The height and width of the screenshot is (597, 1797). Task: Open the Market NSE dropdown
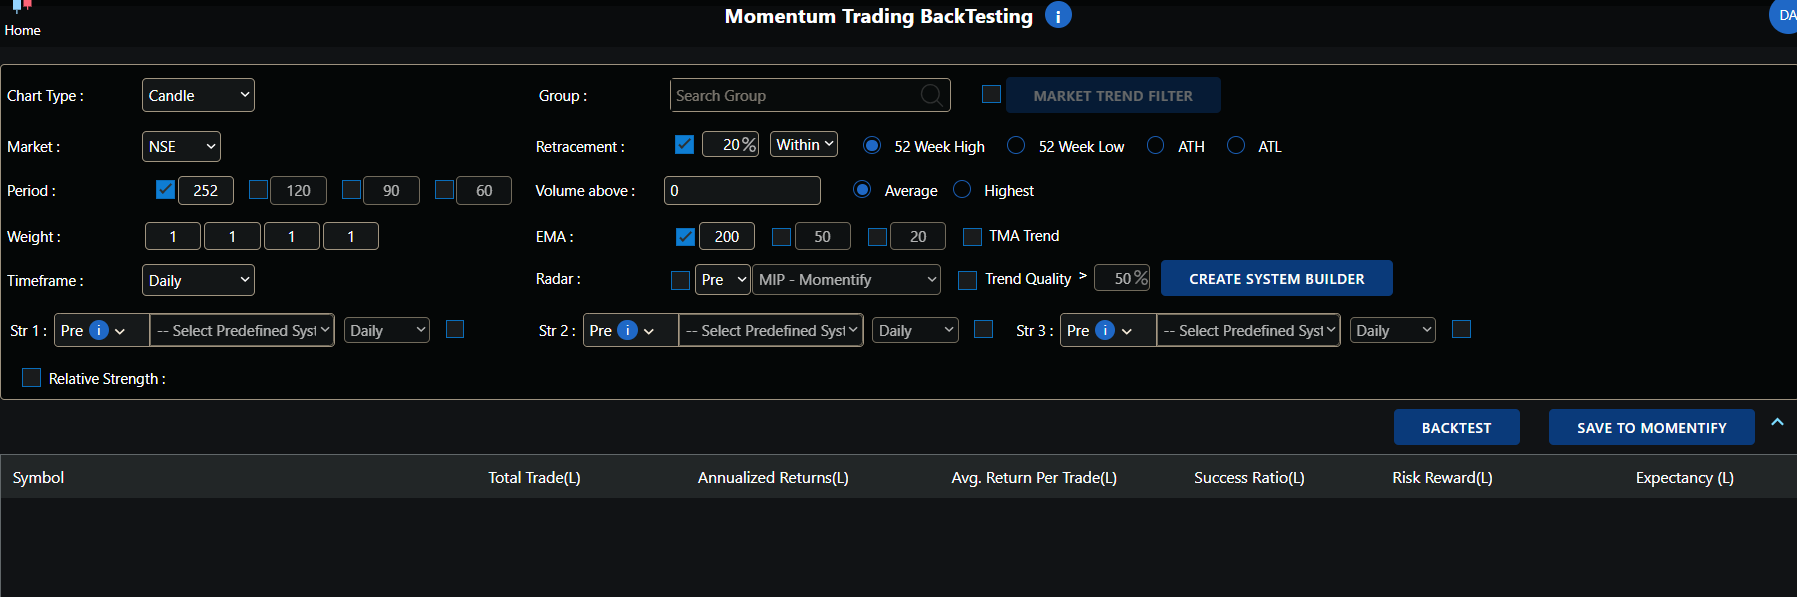click(x=181, y=146)
